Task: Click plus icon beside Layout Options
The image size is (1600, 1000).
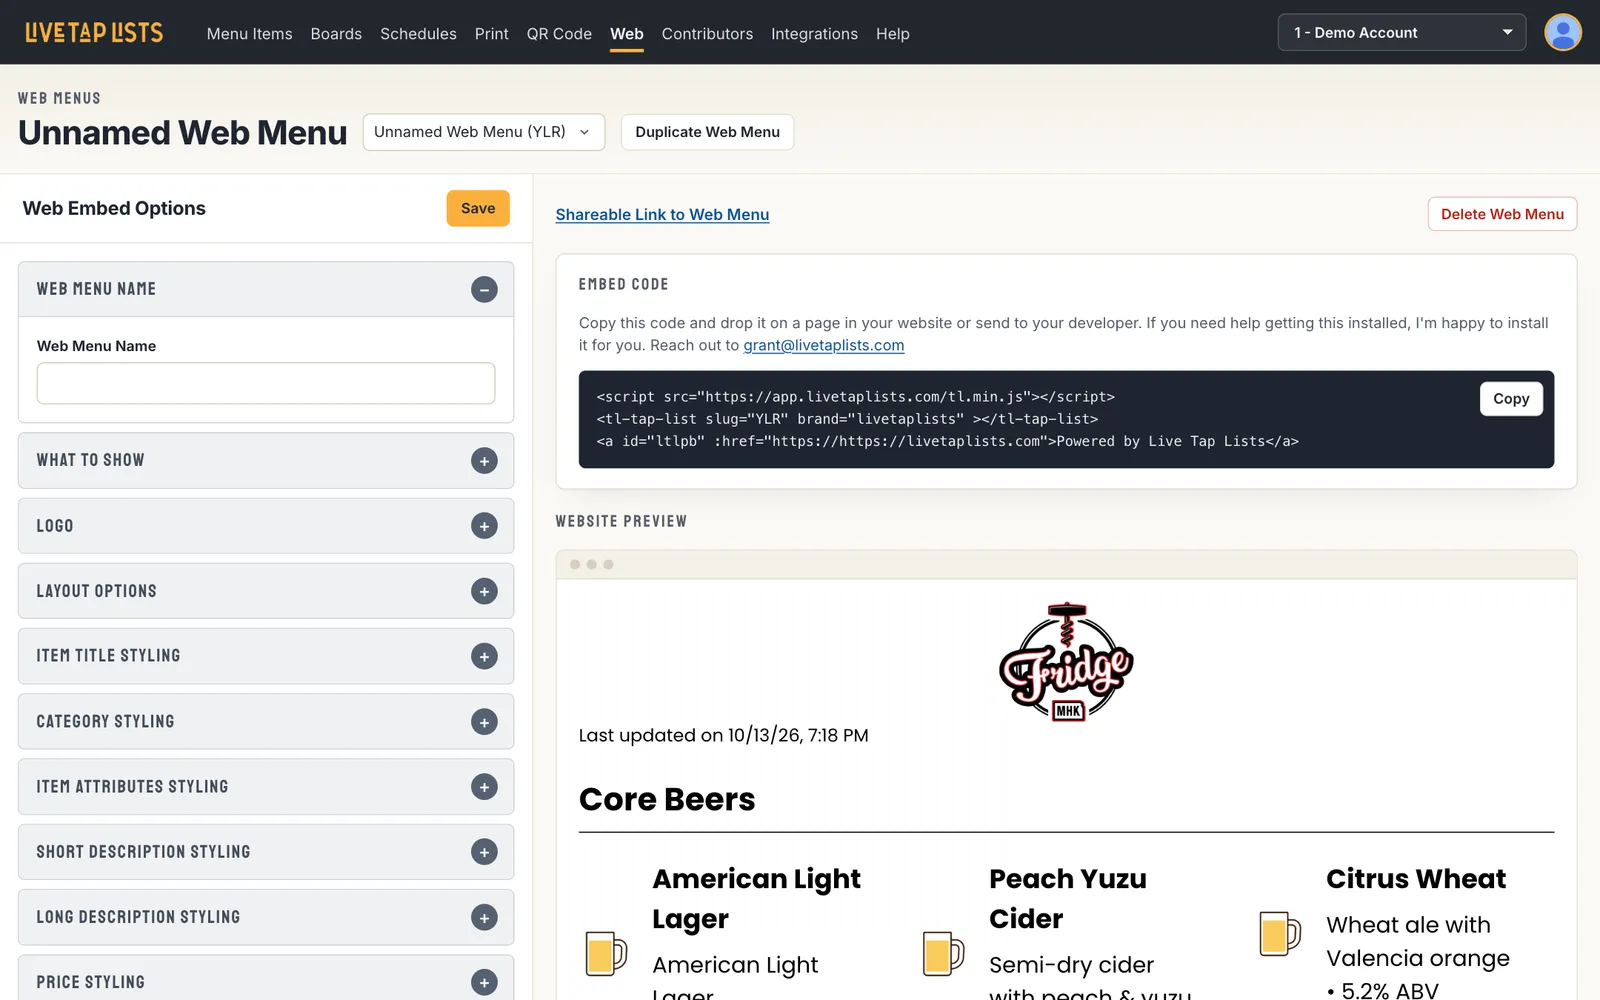Action: (484, 591)
